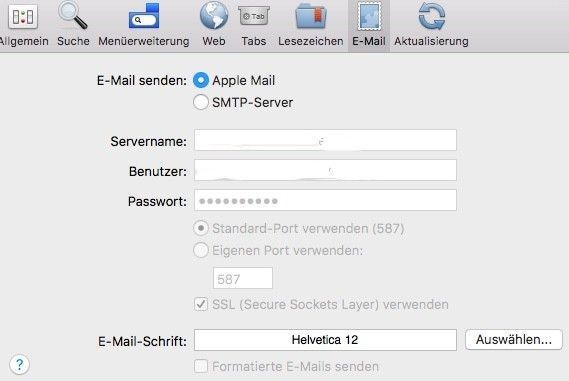Viewport: 569px width, 381px height.
Task: Open the Allgemein preferences icon
Action: [x=23, y=17]
